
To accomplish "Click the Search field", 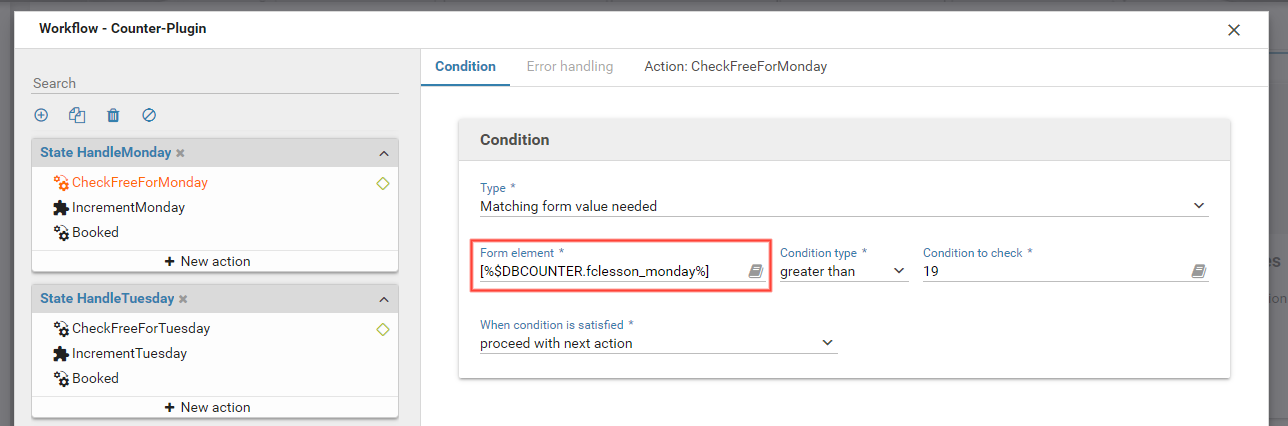I will (215, 83).
